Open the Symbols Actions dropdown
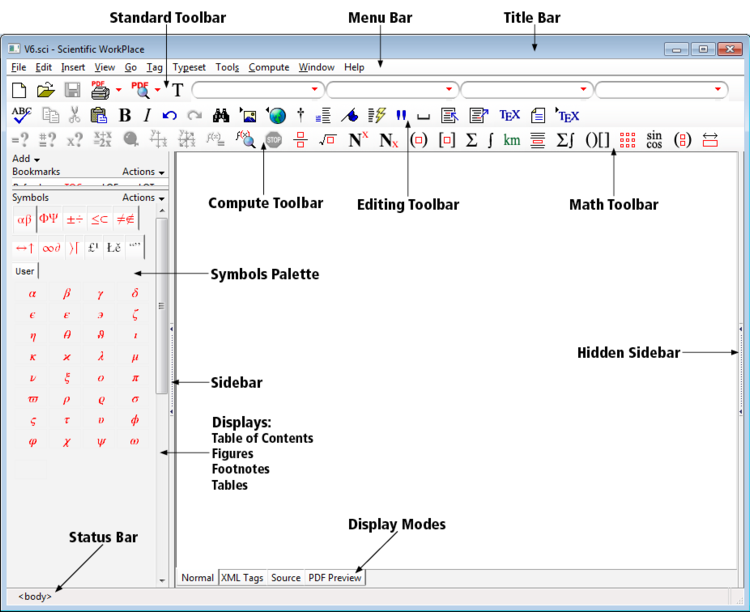750x612 pixels. point(143,197)
